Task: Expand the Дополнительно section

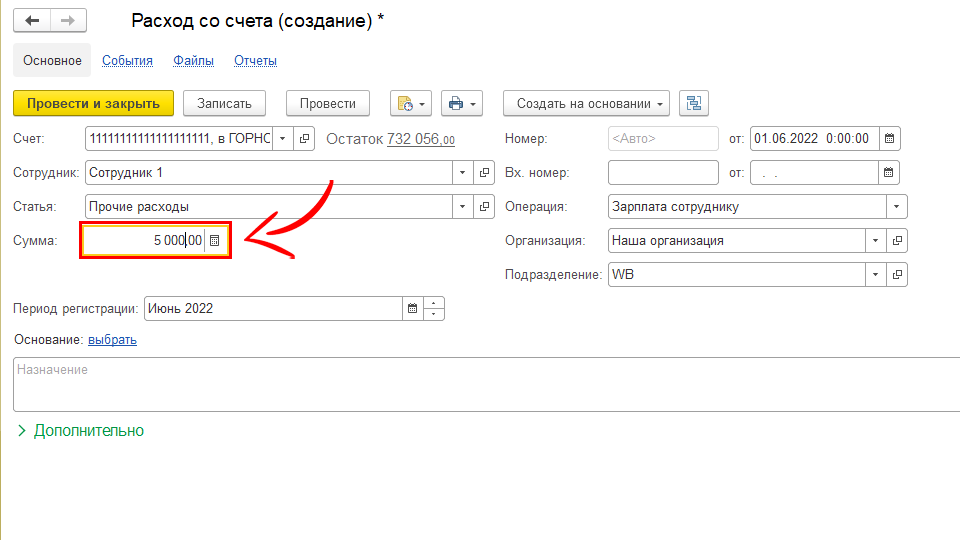Action: tap(81, 431)
